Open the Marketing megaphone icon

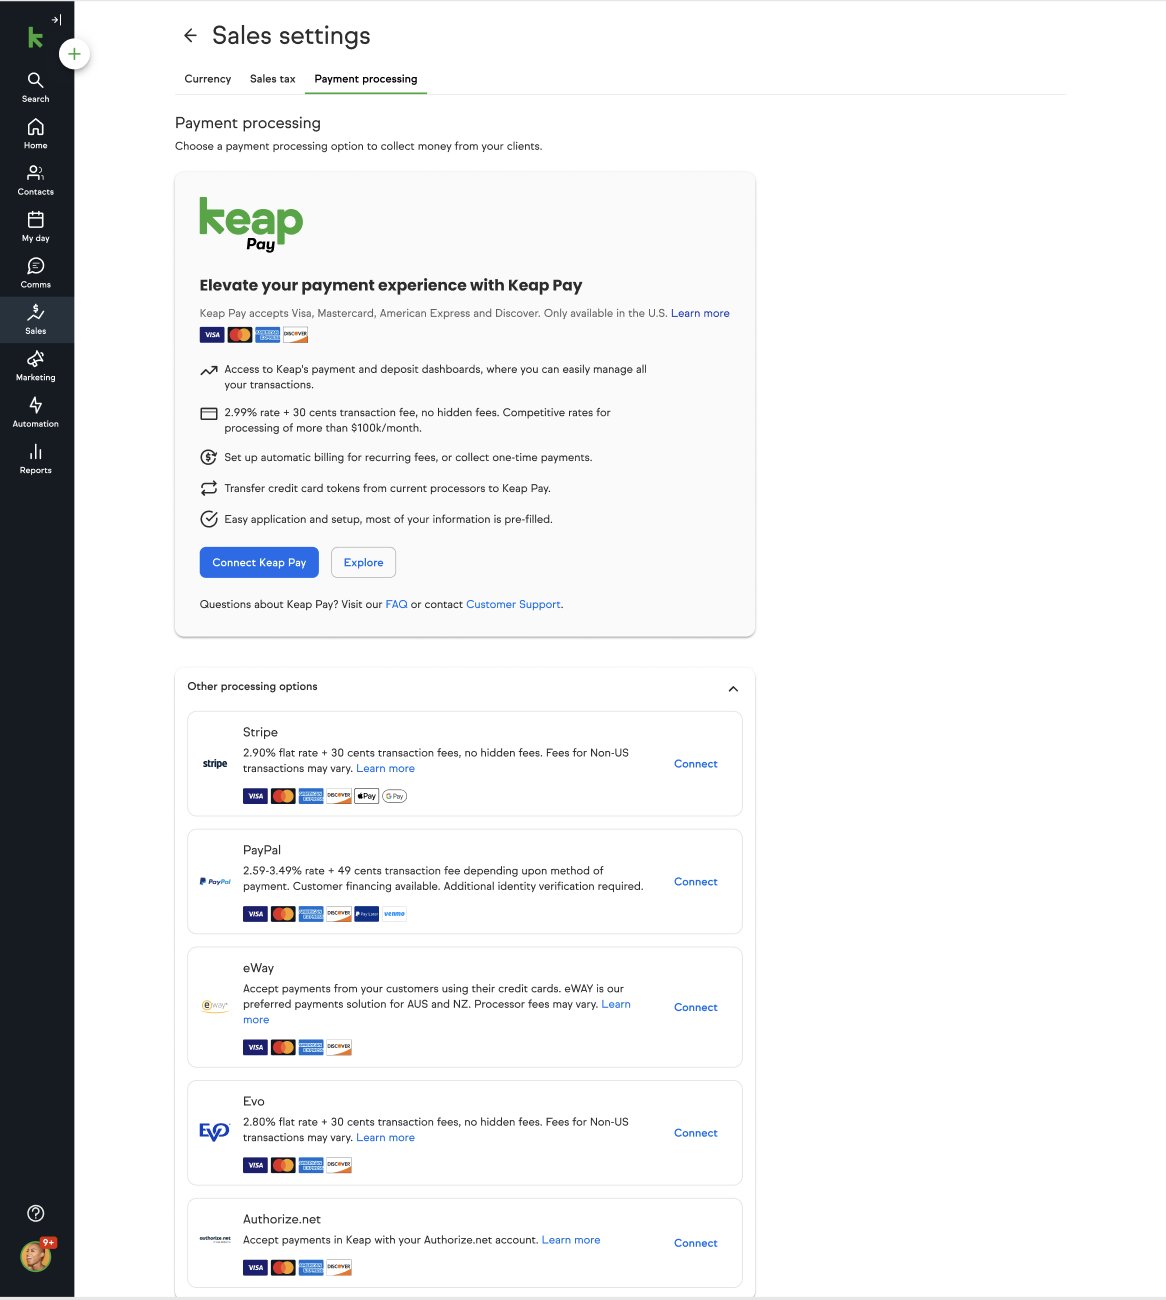coord(36,359)
